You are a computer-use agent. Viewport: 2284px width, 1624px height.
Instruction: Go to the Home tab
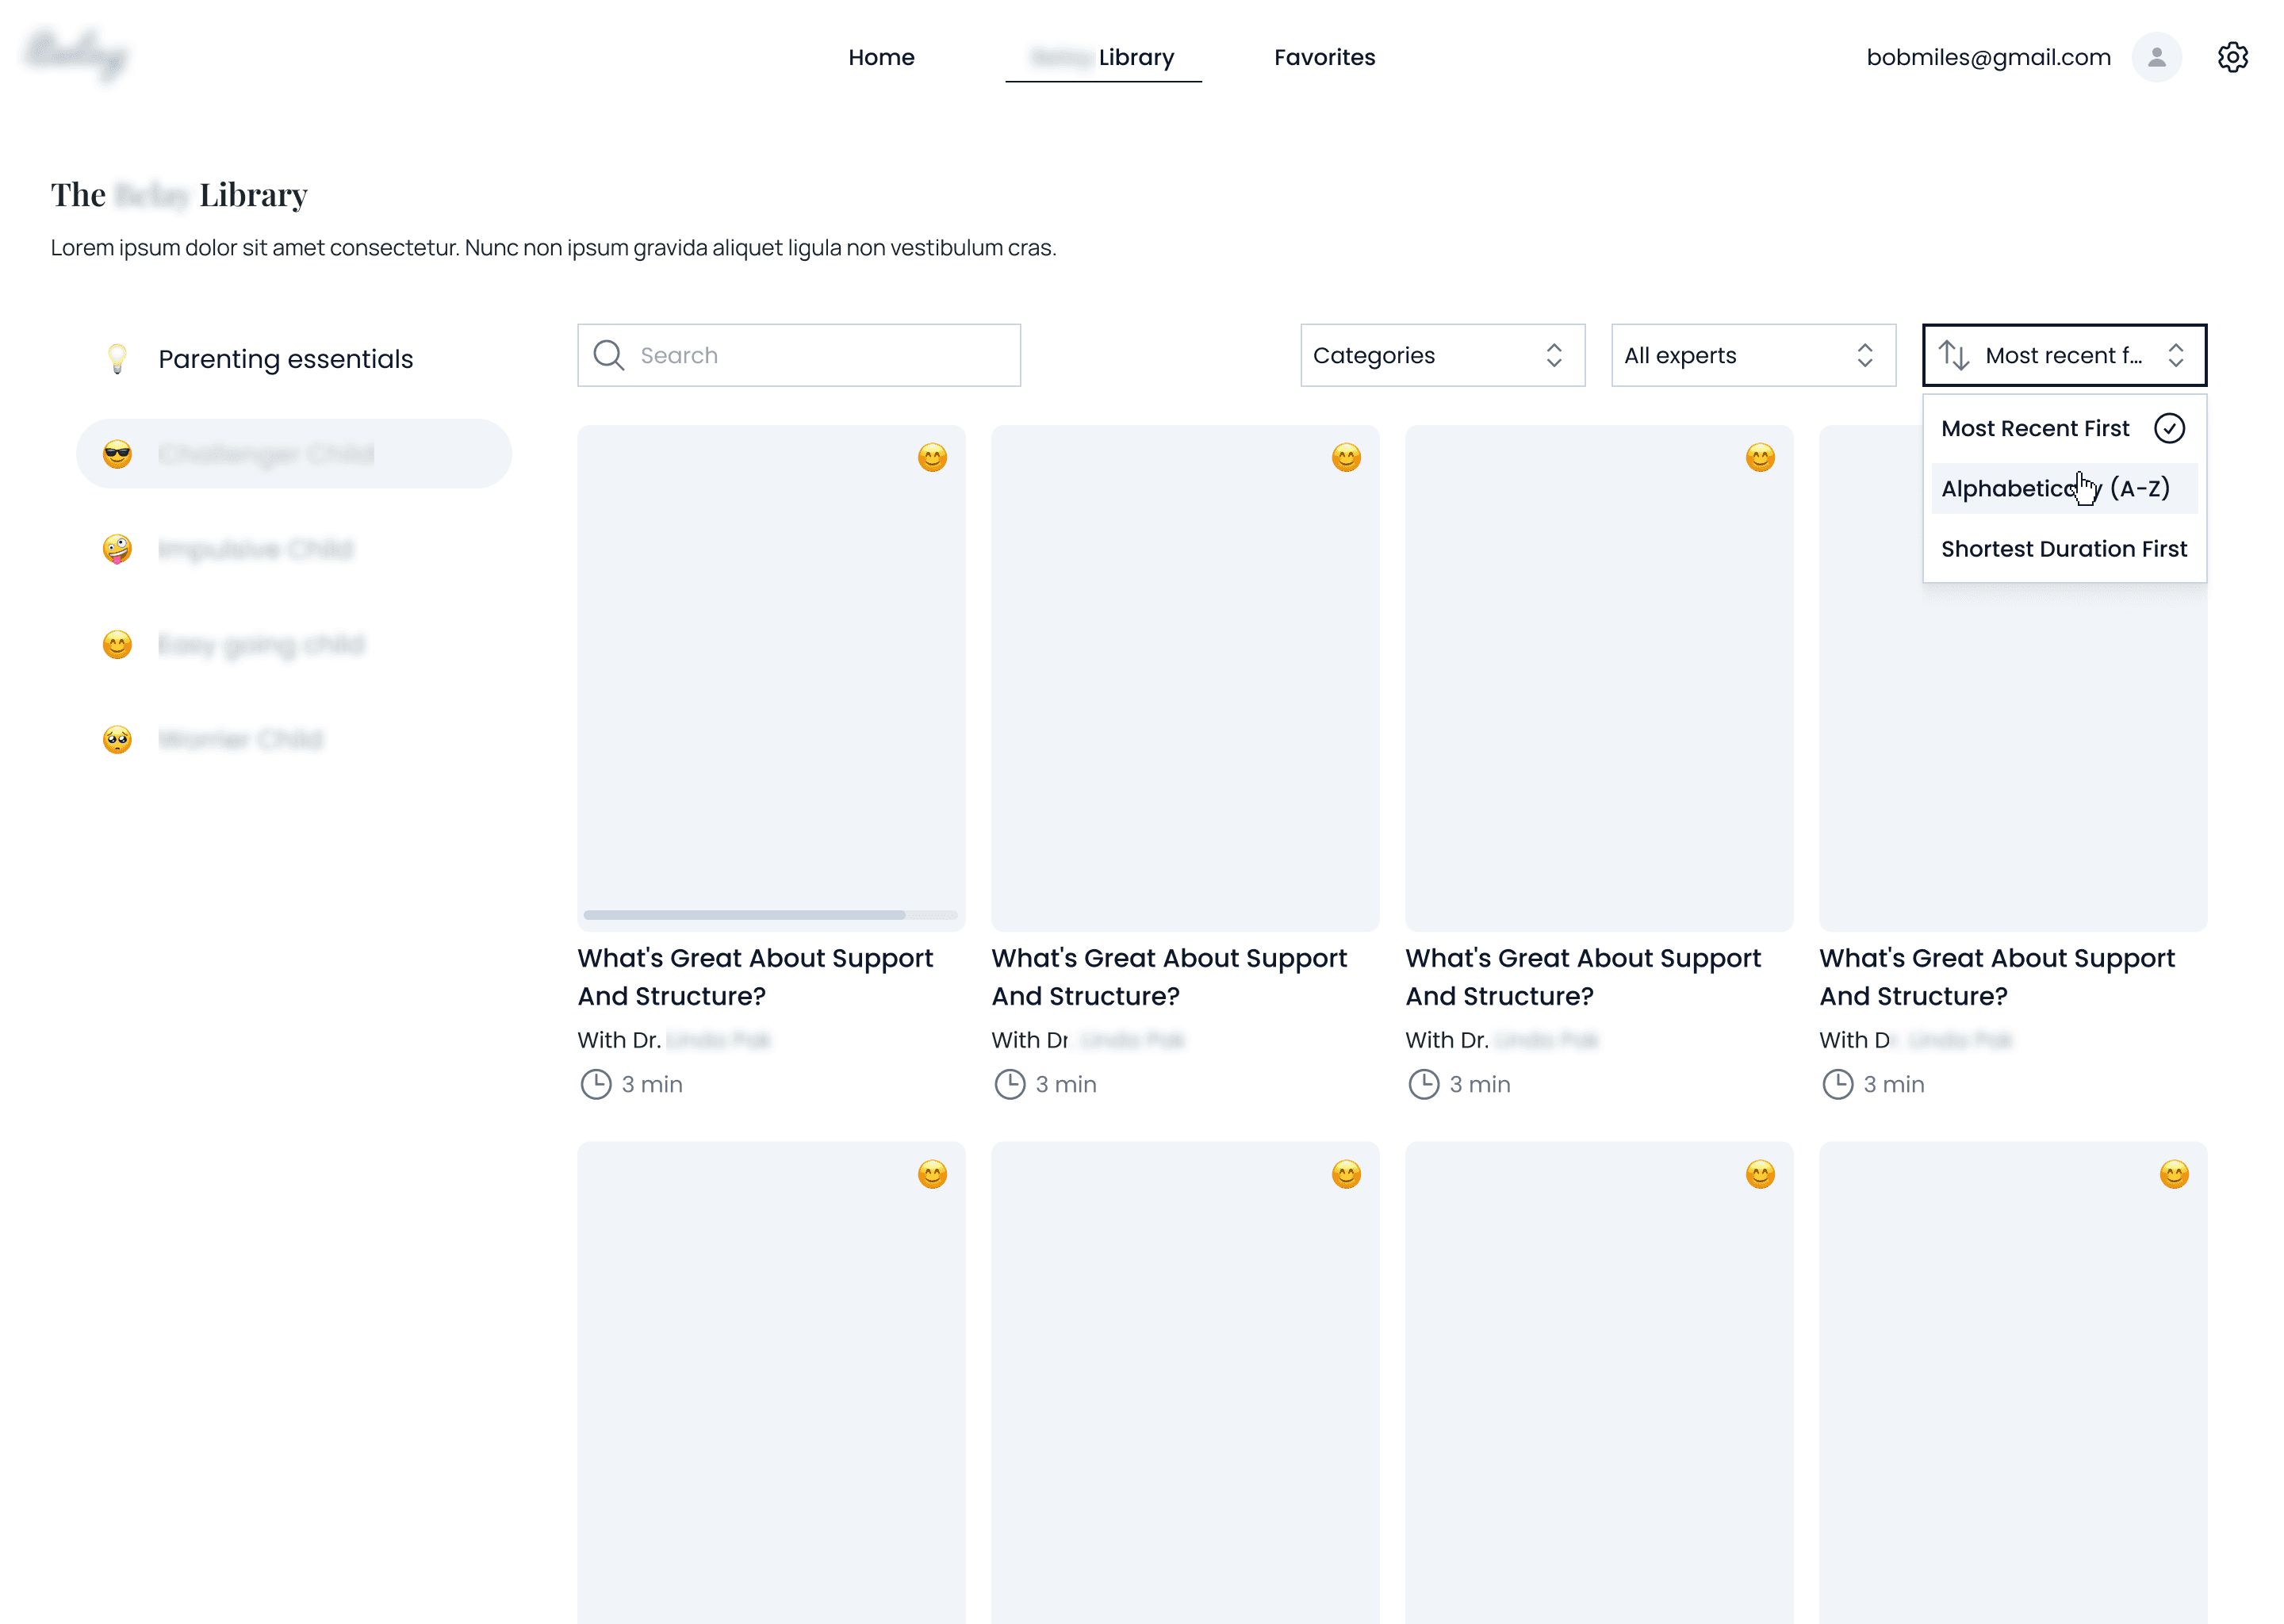[880, 57]
